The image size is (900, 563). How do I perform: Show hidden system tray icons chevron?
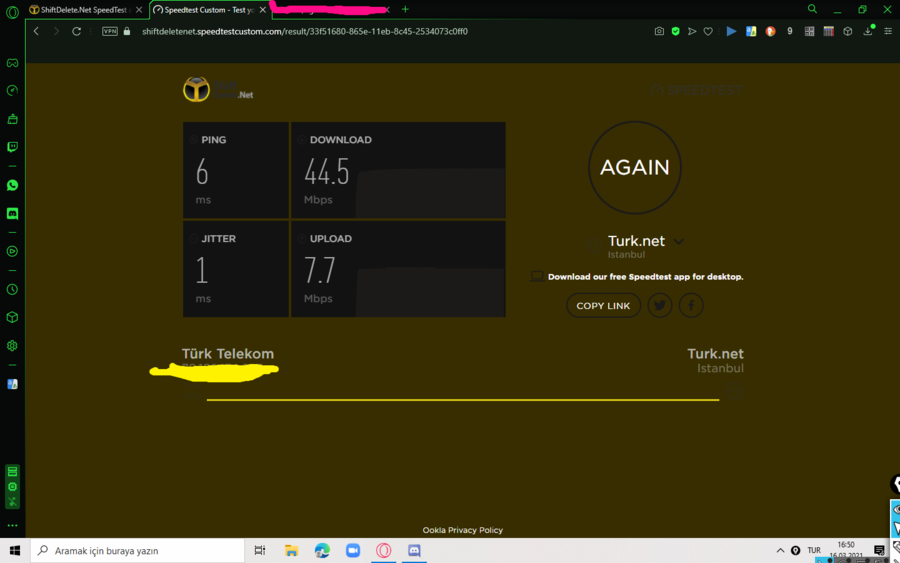click(x=780, y=550)
